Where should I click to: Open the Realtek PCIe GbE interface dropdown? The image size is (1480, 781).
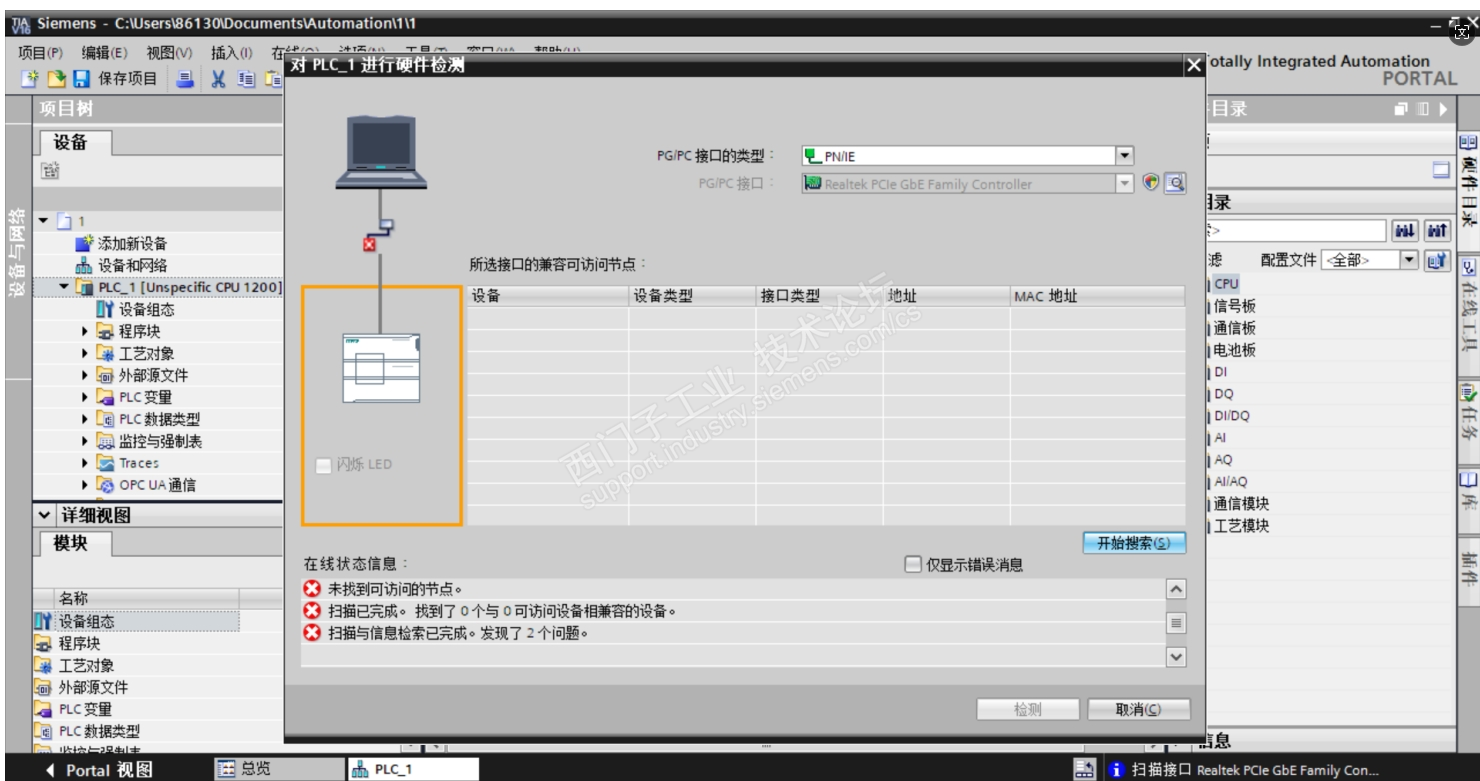tap(1125, 183)
